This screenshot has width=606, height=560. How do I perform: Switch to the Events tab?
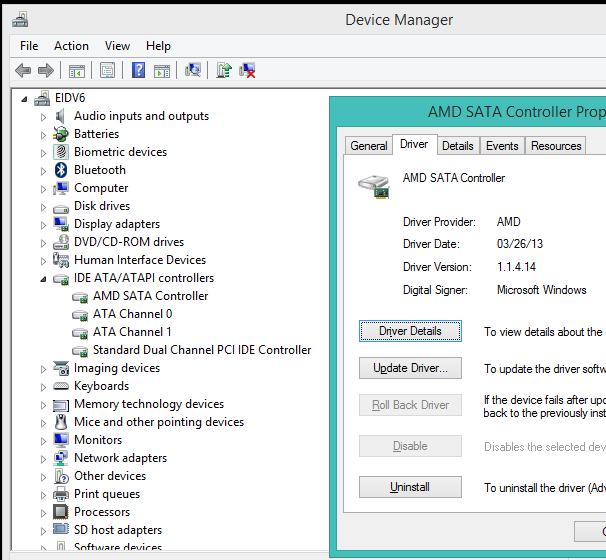[502, 146]
